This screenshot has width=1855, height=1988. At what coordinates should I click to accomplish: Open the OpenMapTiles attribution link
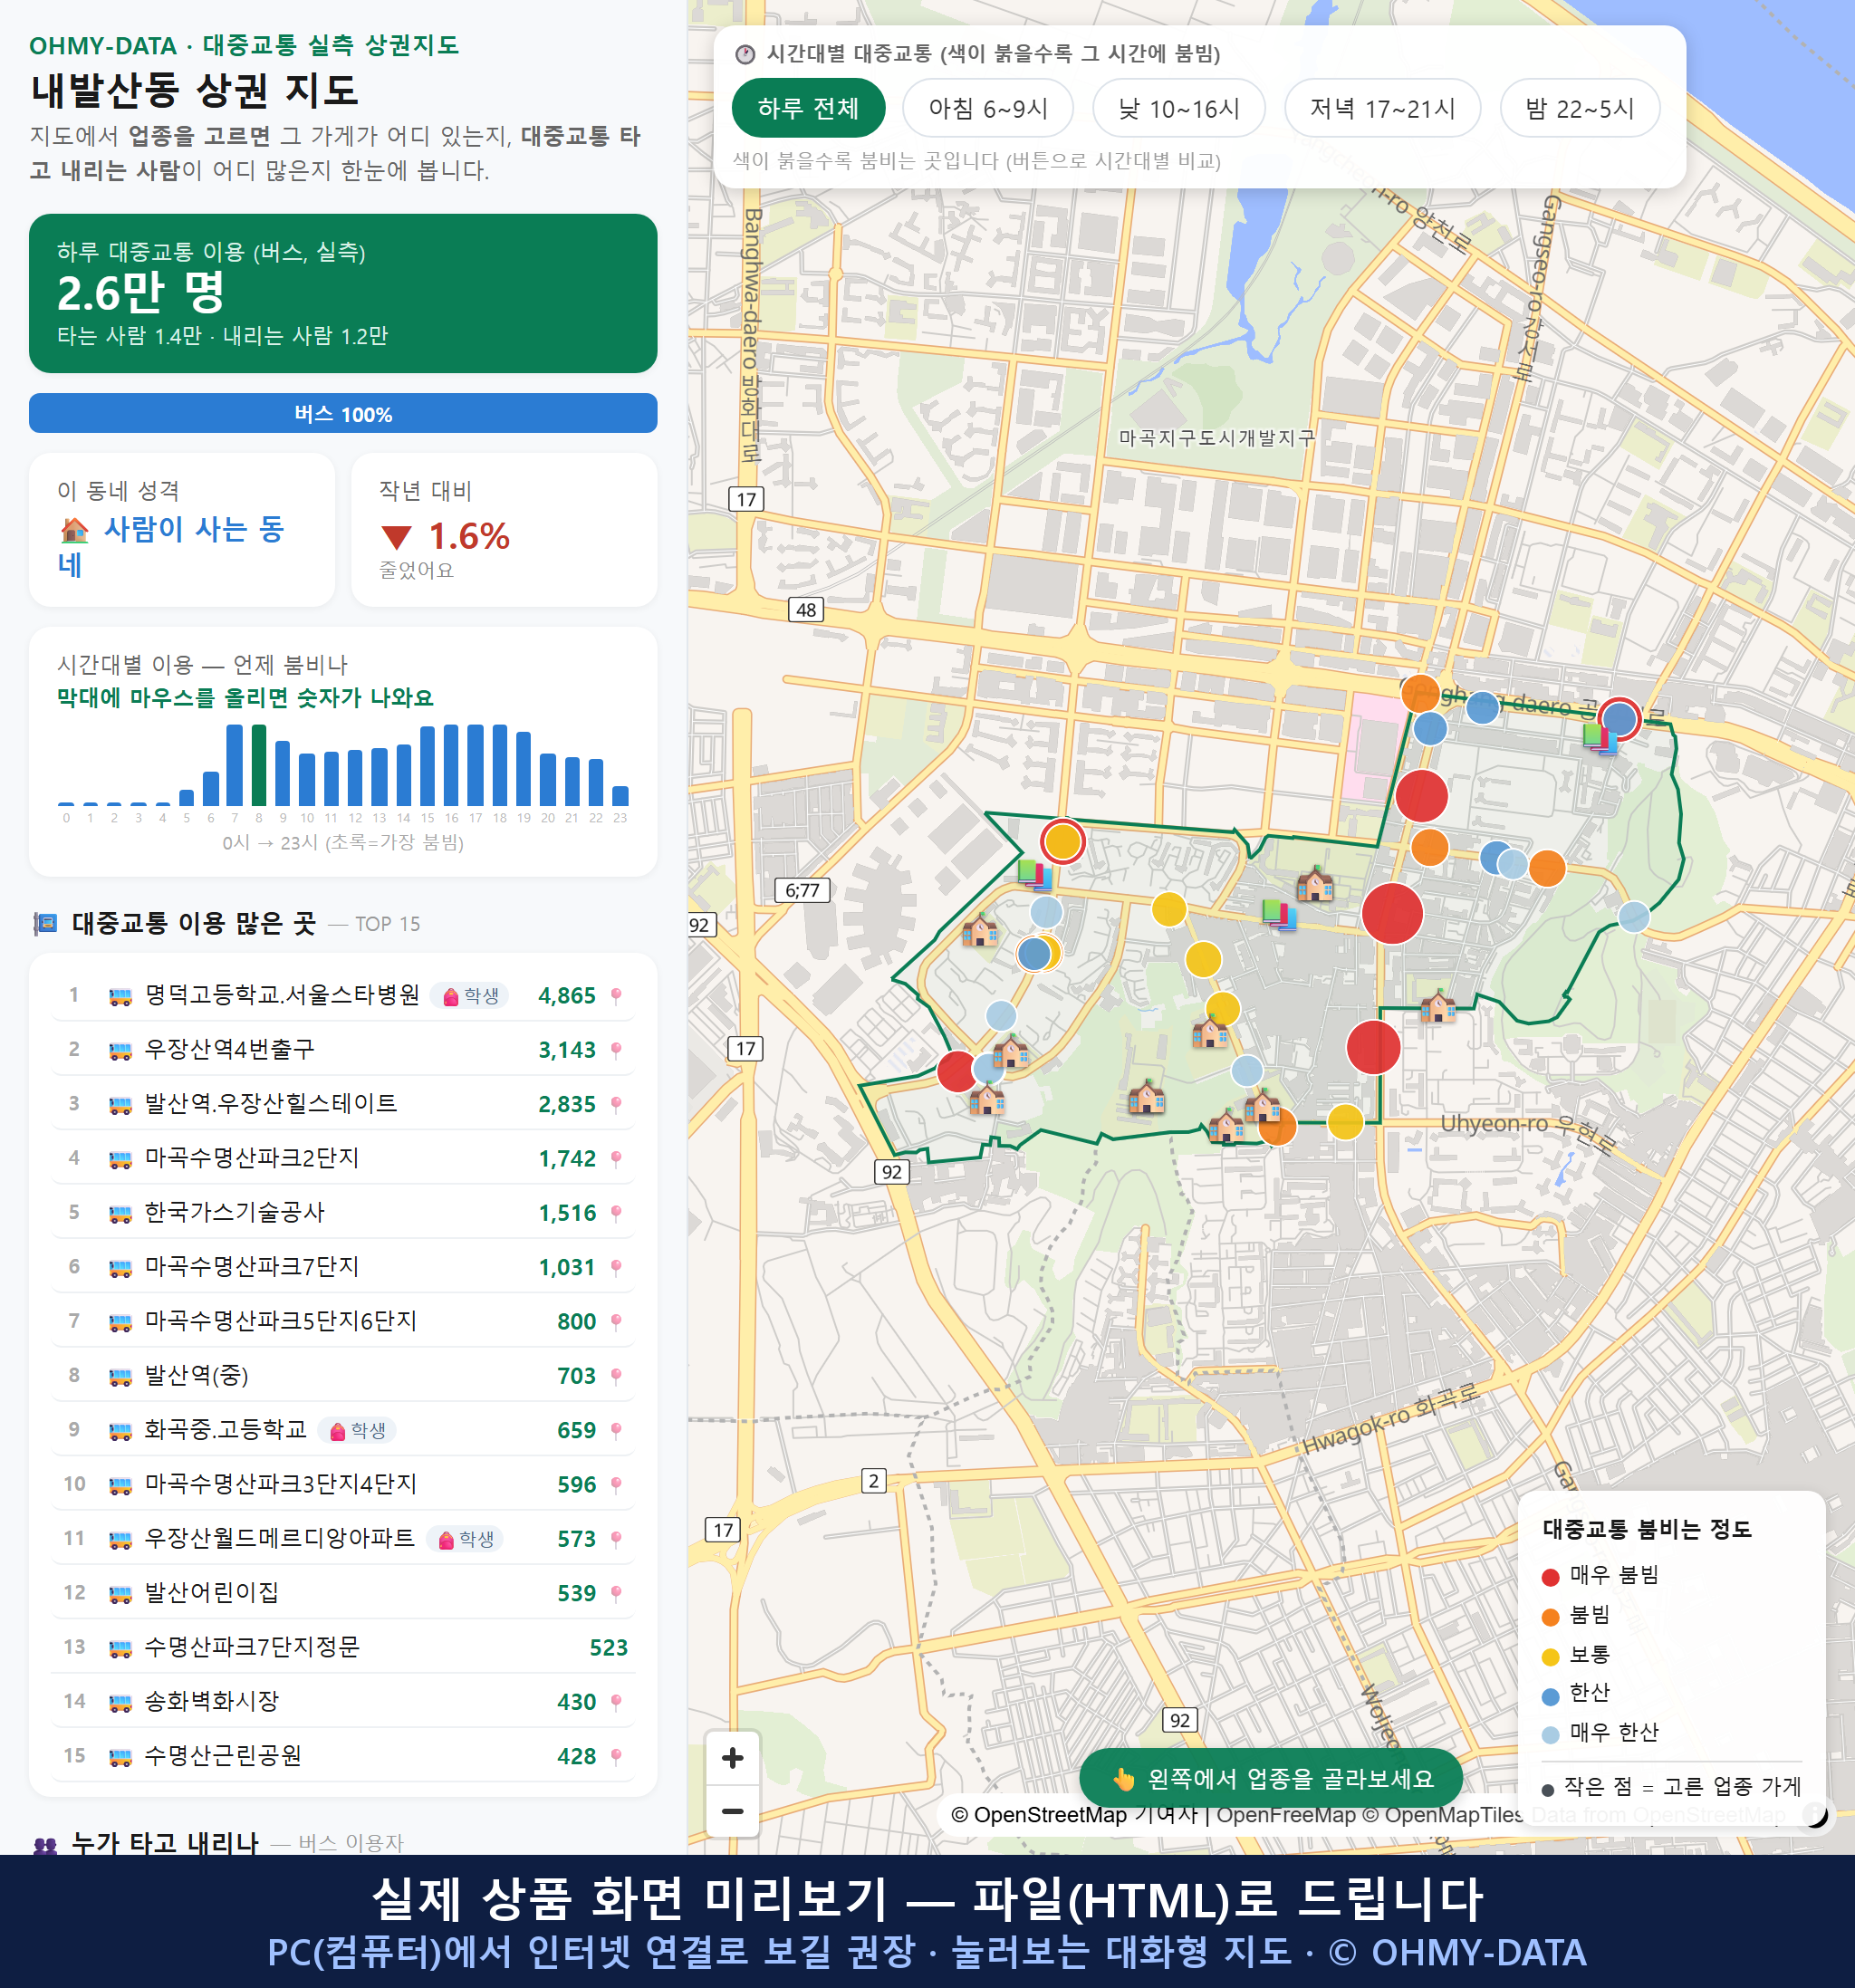coord(1443,1815)
